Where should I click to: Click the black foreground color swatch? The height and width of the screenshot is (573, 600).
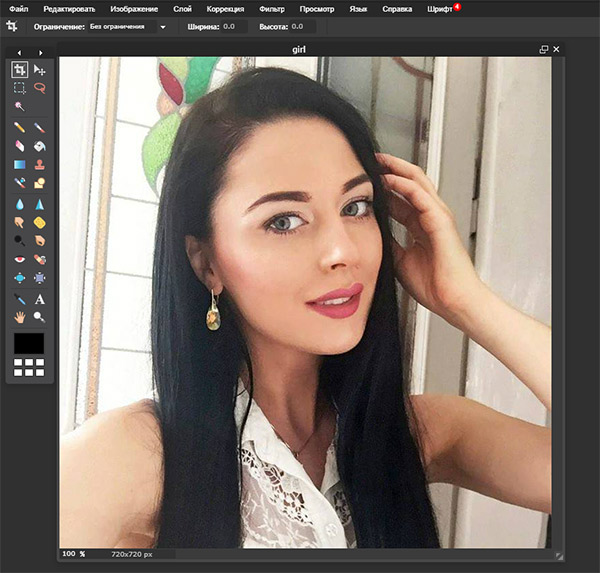coord(29,343)
